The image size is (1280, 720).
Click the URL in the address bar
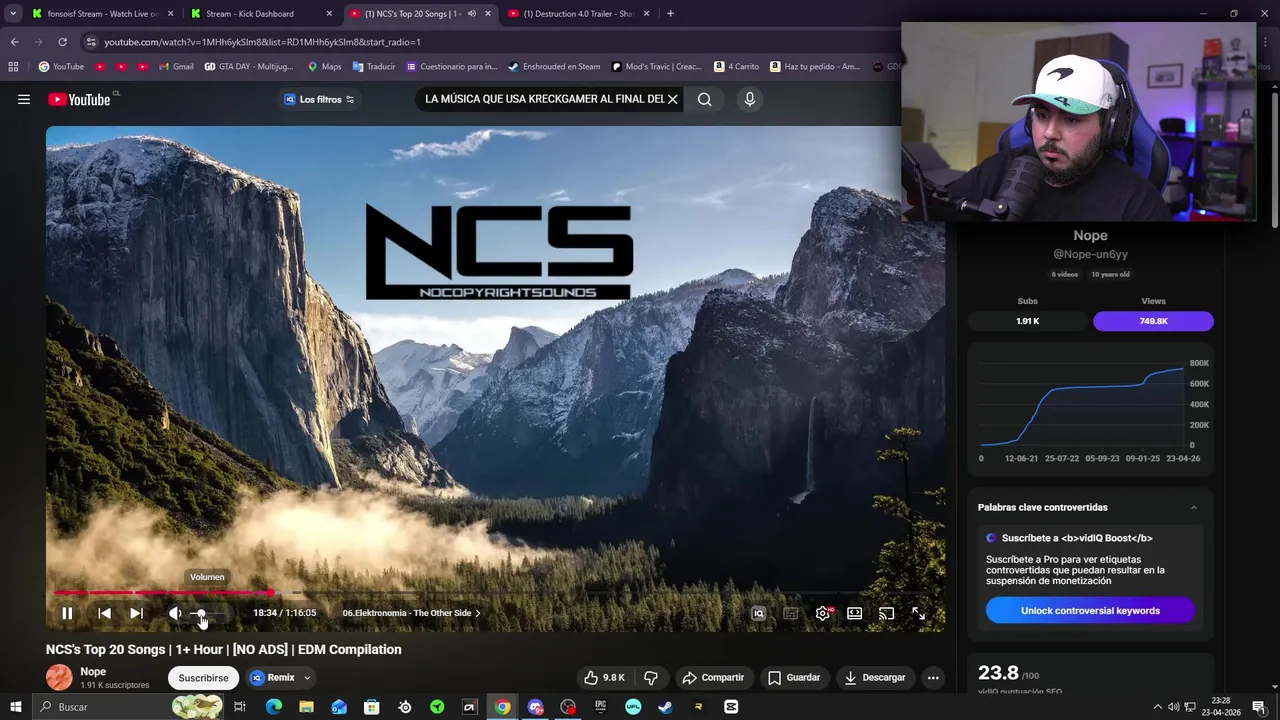(262, 42)
